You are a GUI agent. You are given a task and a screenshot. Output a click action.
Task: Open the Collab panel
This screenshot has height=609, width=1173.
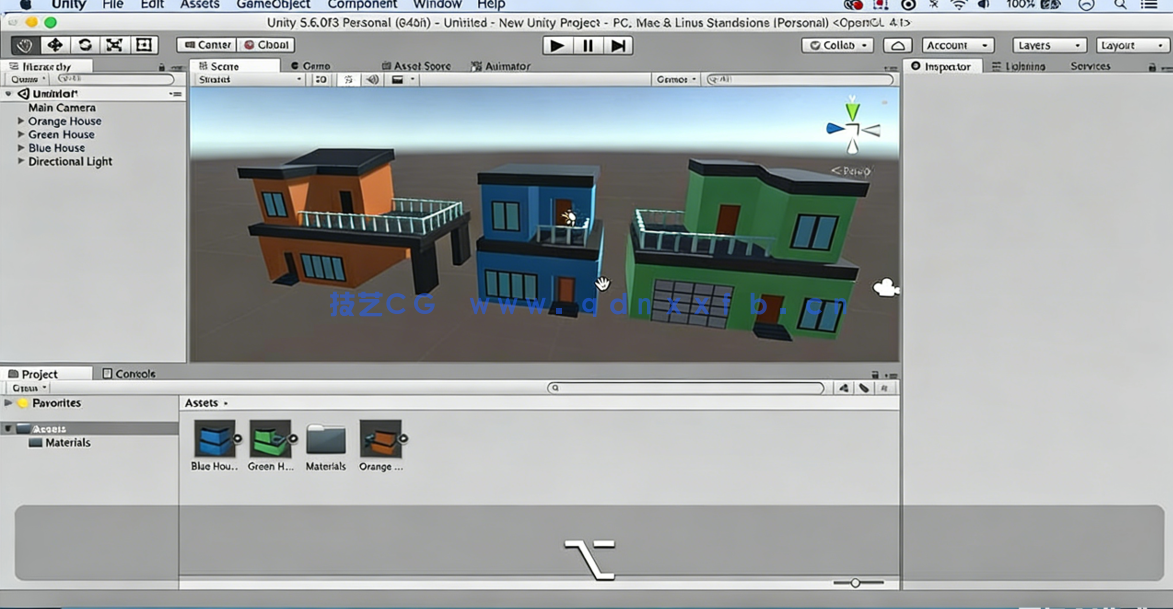(x=836, y=44)
